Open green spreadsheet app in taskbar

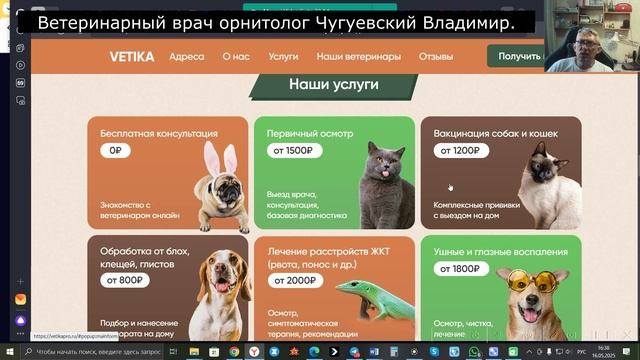point(513,351)
